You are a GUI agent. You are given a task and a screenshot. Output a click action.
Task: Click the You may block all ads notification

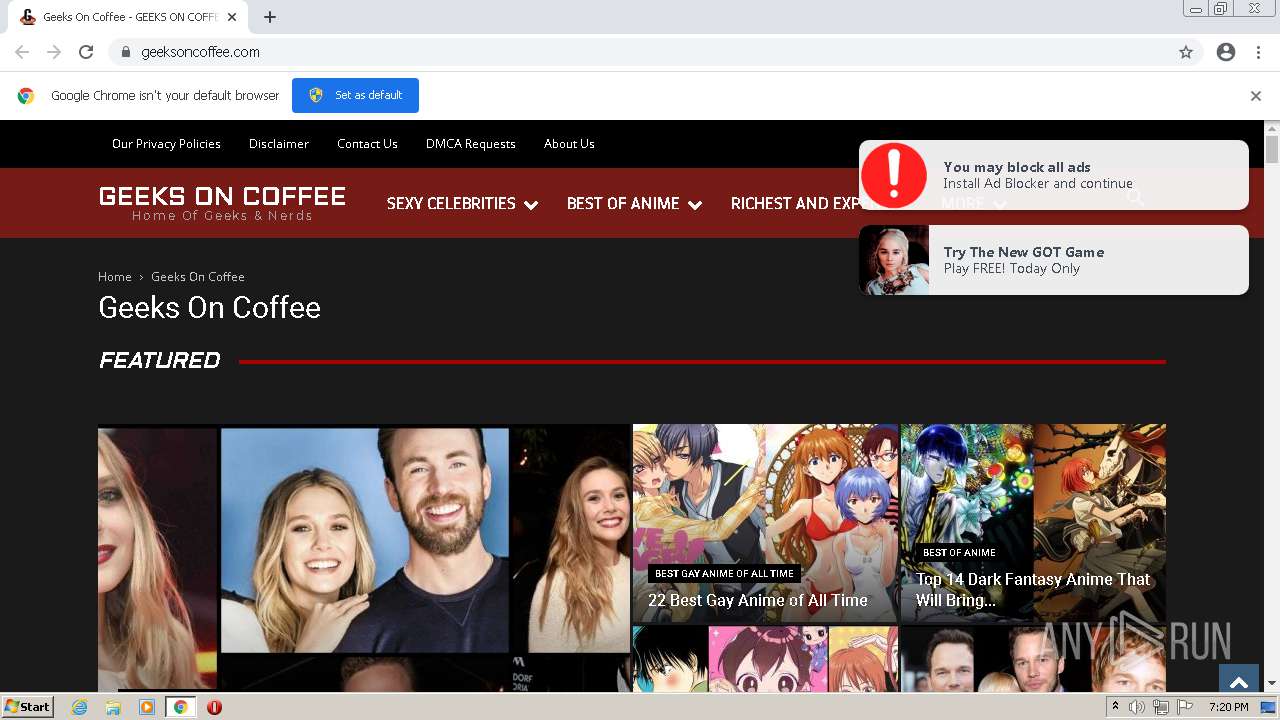tap(1054, 175)
